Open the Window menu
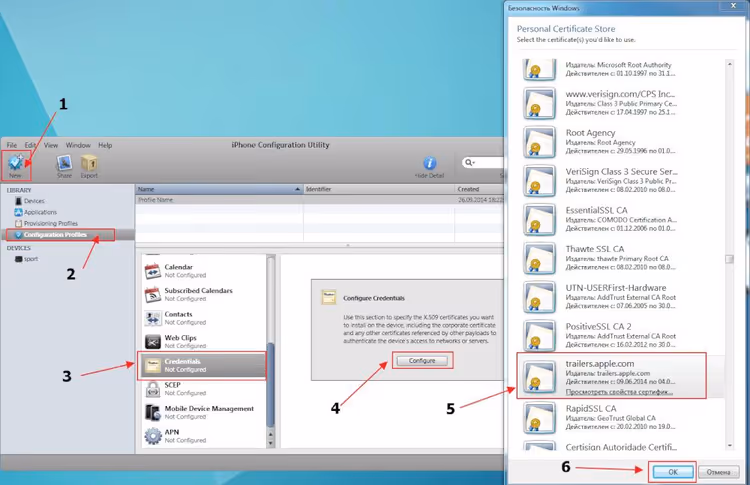This screenshot has height=485, width=750. click(x=78, y=145)
